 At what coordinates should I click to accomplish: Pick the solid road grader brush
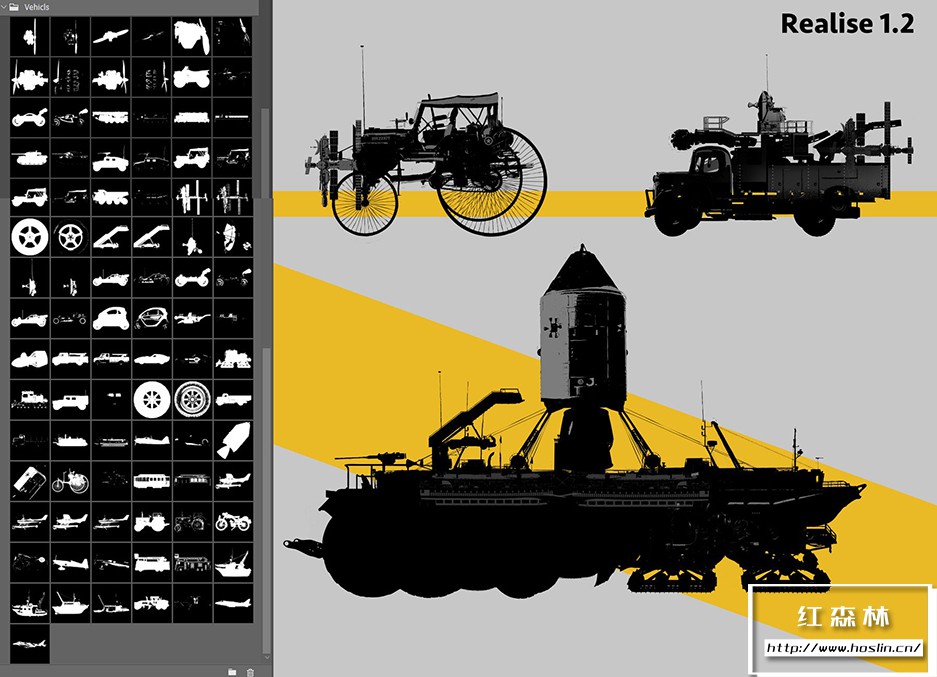click(151, 603)
